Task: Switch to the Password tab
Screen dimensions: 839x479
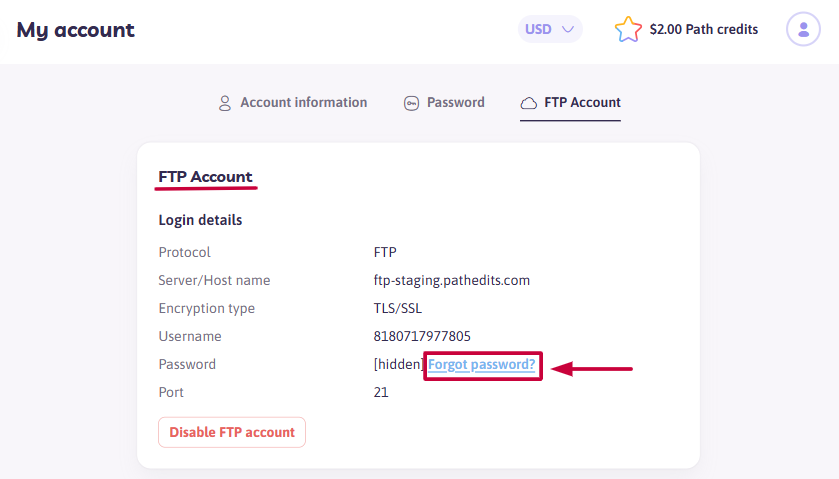Action: pyautogui.click(x=444, y=103)
